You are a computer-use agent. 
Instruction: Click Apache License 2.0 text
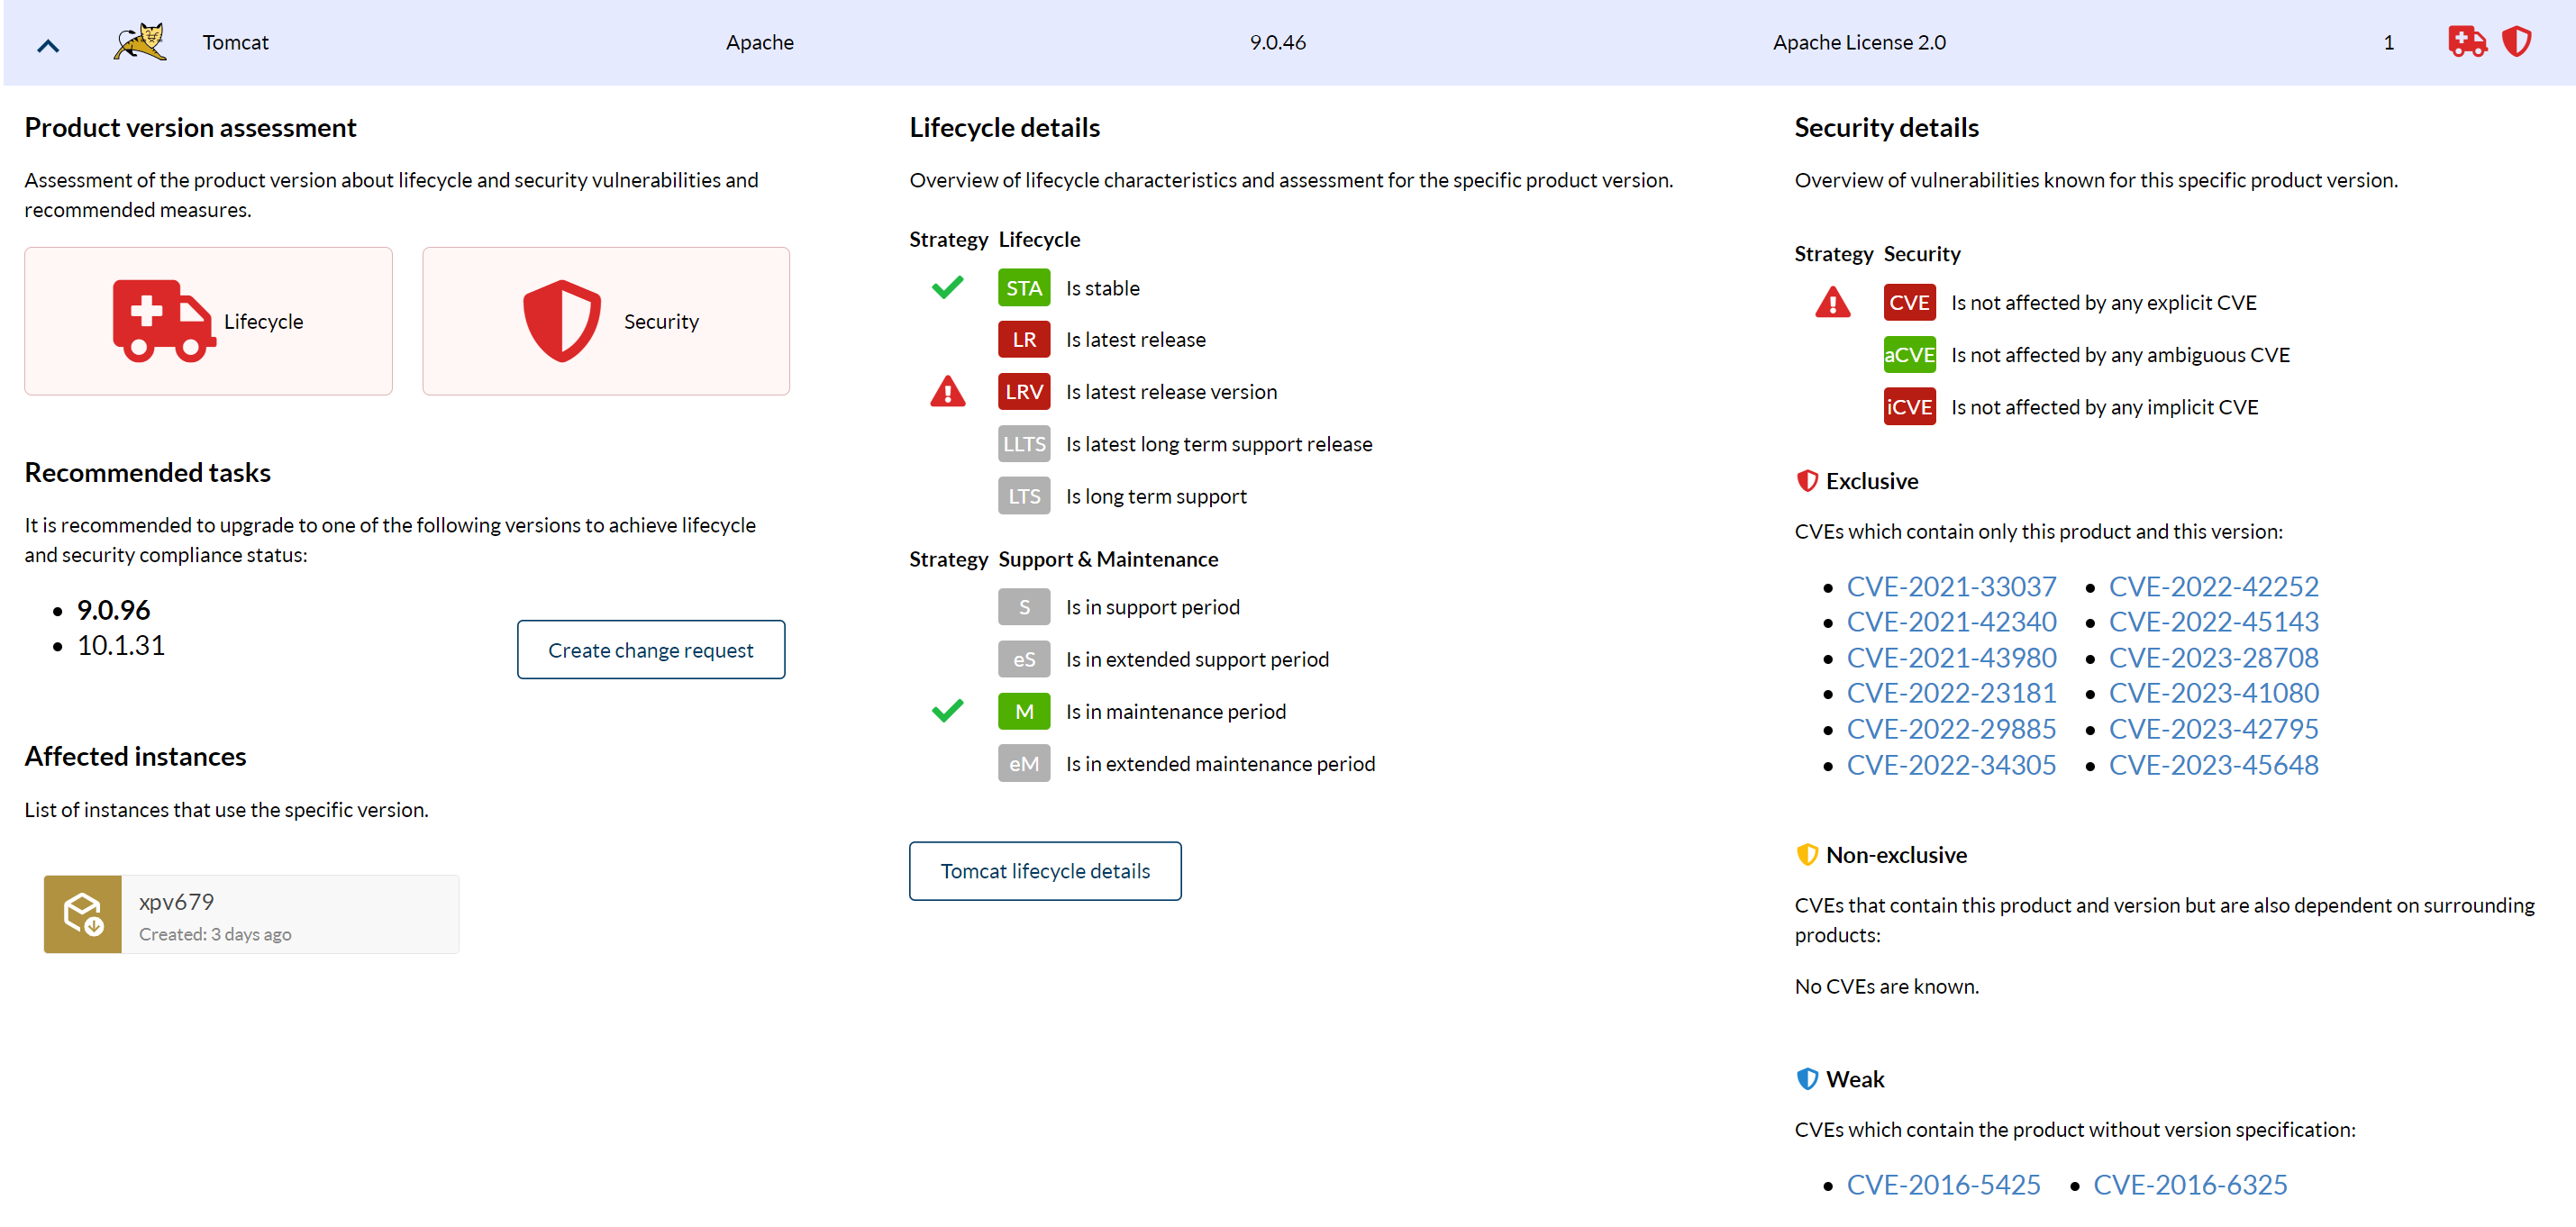(x=1859, y=42)
